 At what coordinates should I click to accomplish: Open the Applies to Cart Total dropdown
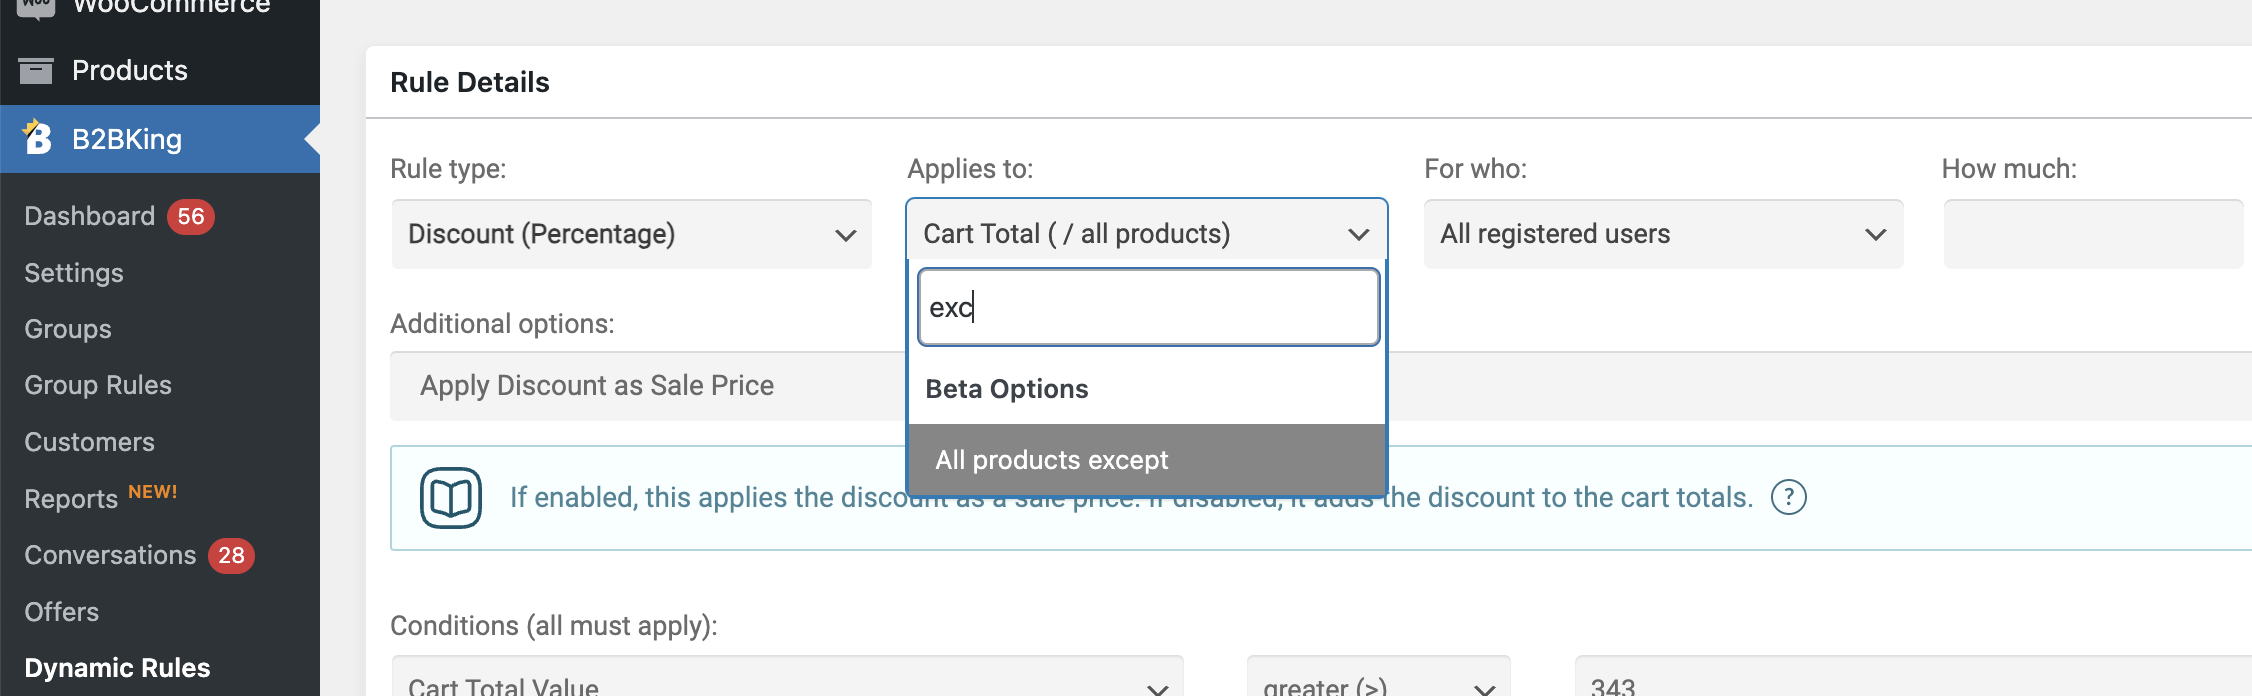[1146, 234]
